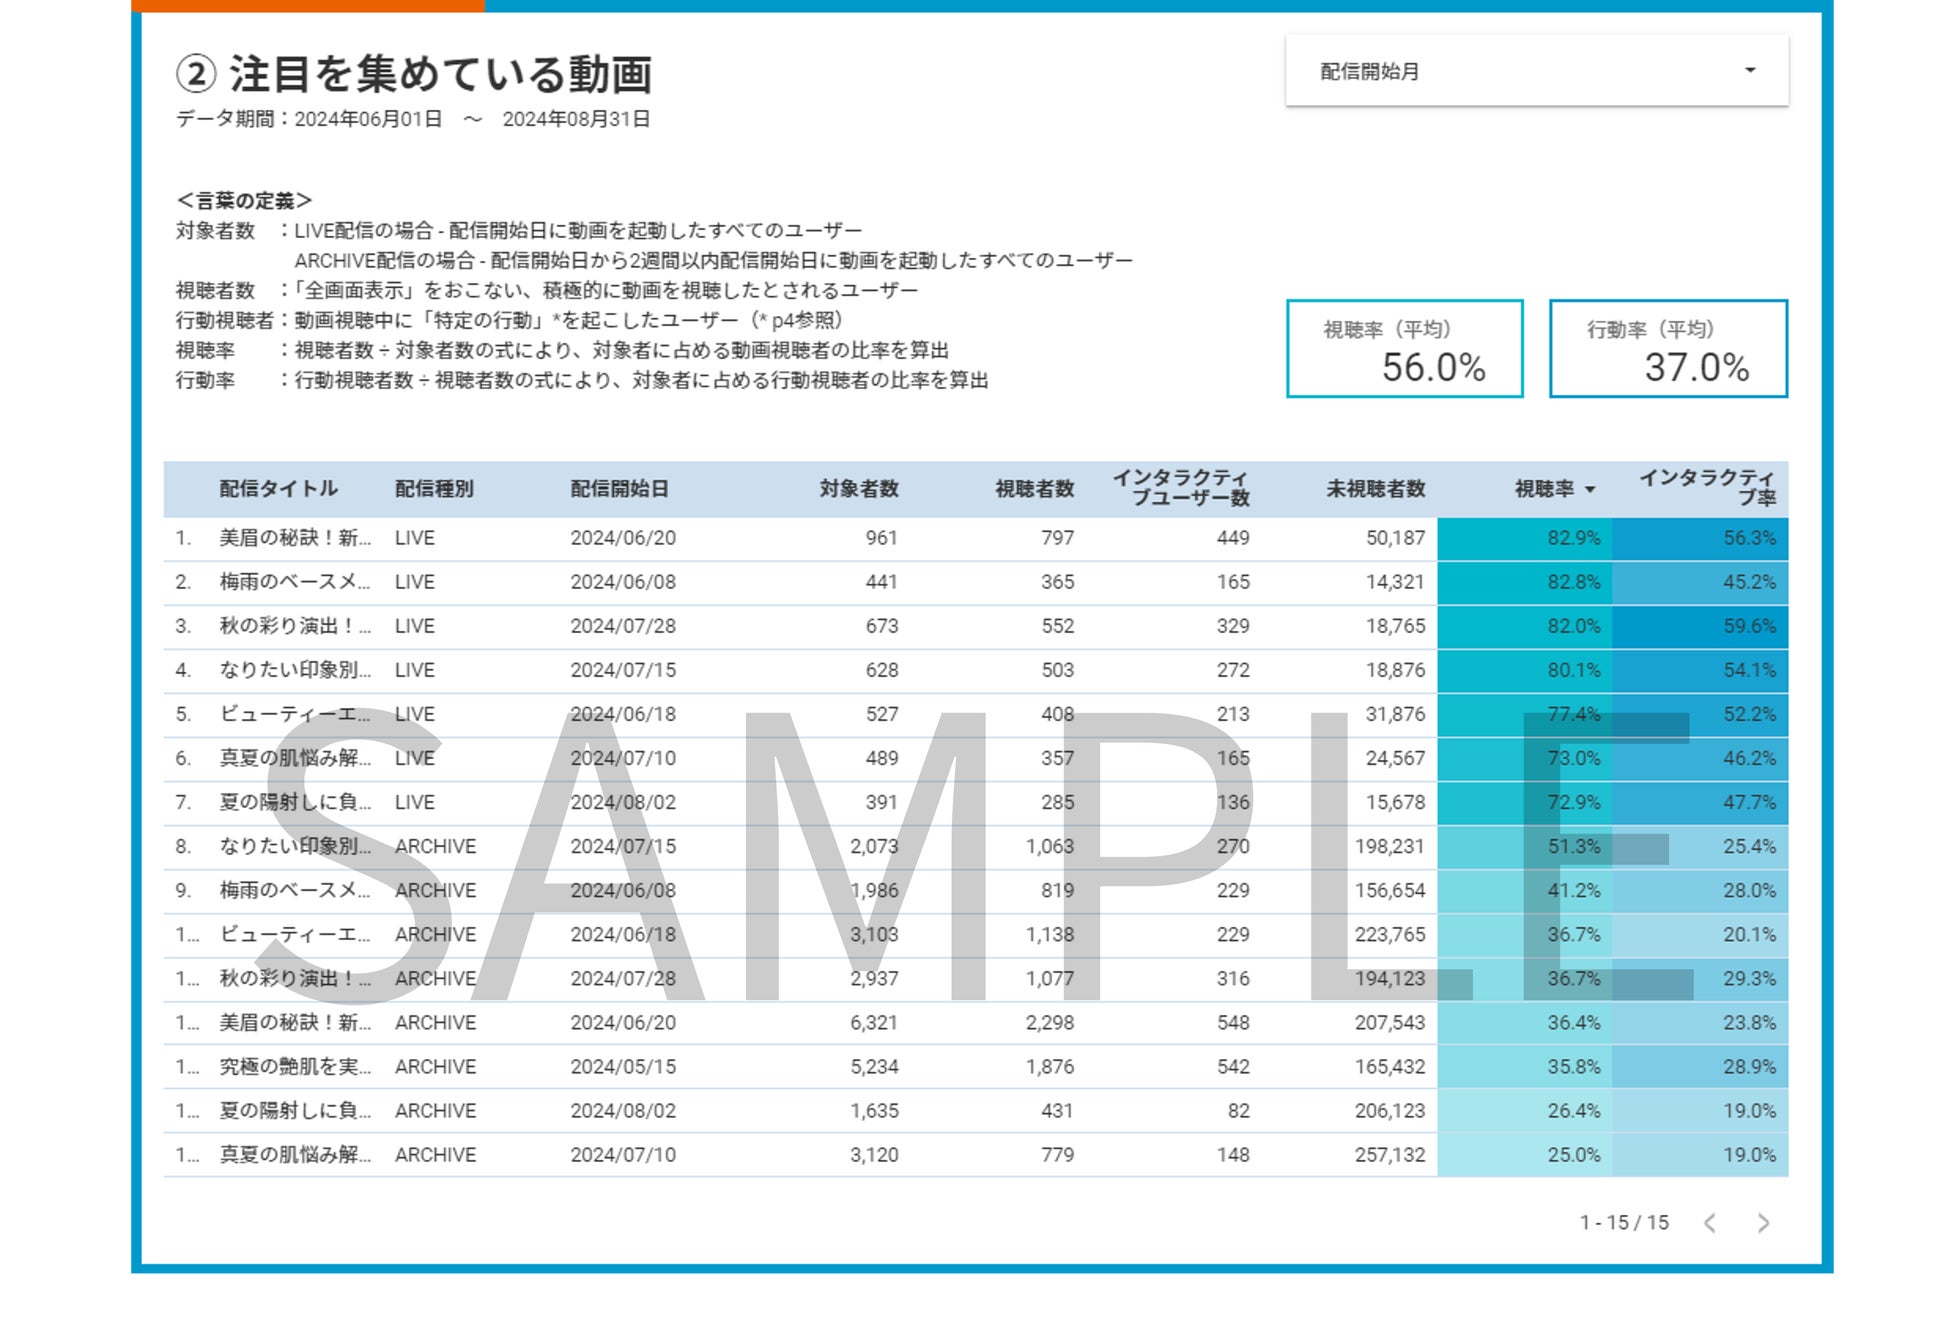Select row 2 梅雨のベースメ LIVE entry
The width and height of the screenshot is (1950, 1329).
click(295, 582)
